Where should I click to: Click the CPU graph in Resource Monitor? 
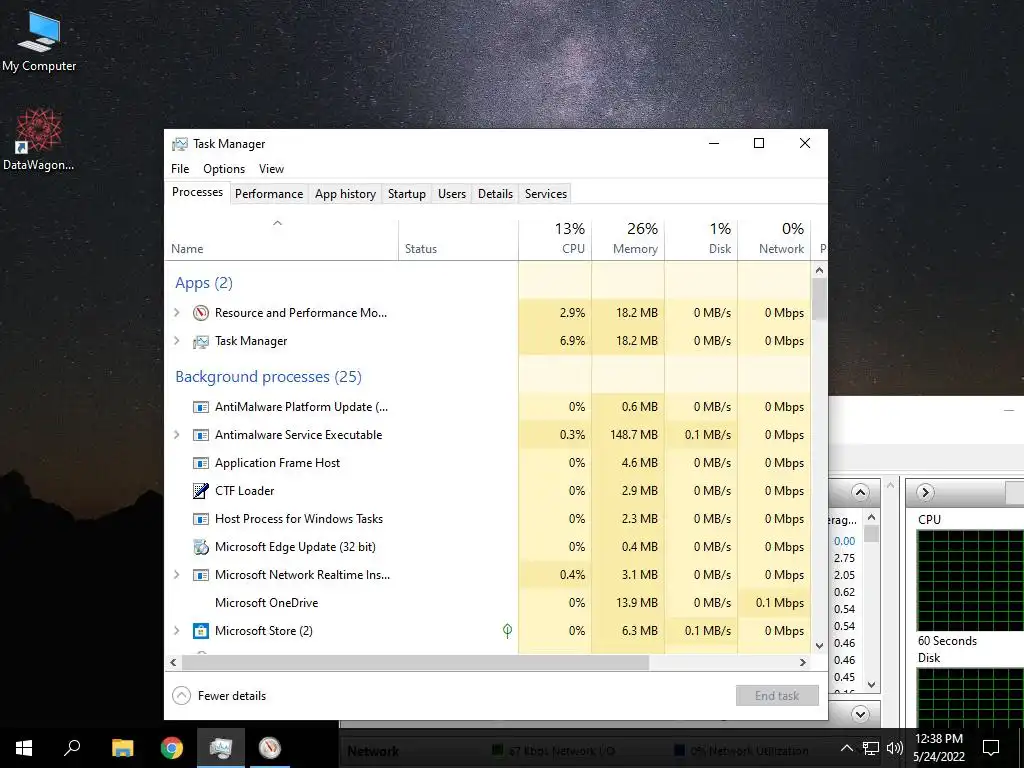(x=970, y=580)
